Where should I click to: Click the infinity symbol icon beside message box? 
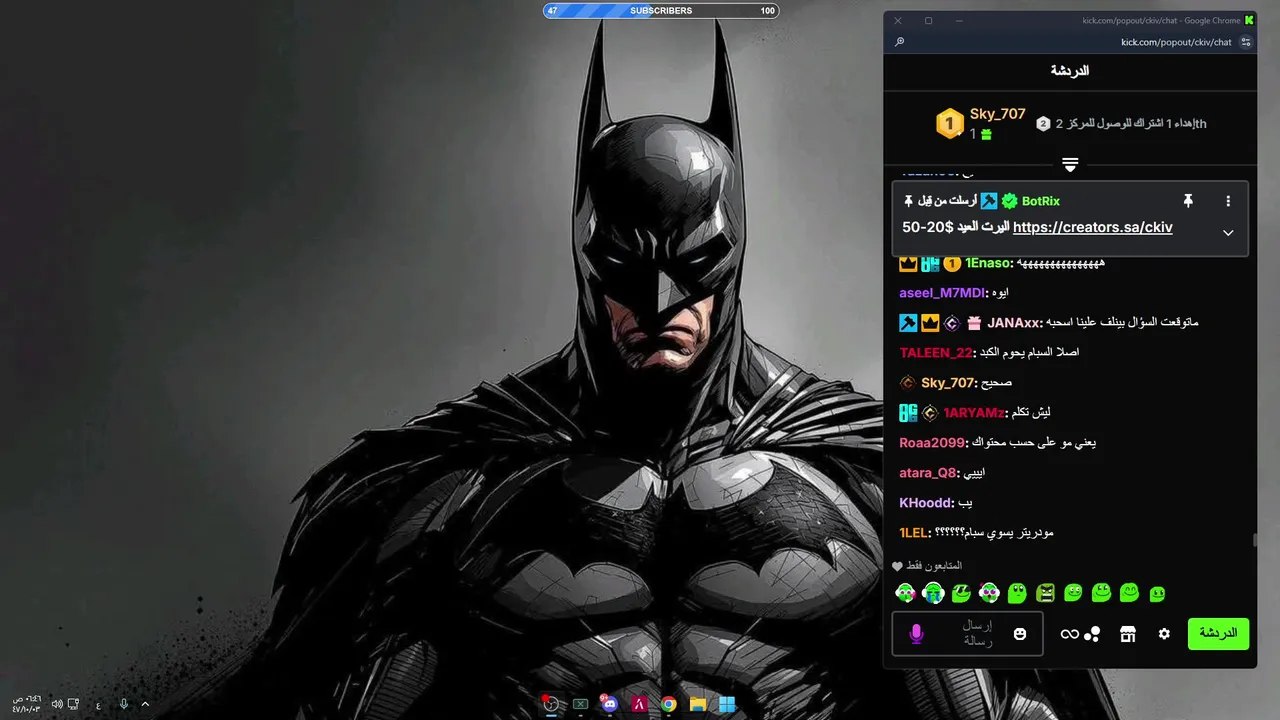[1069, 634]
